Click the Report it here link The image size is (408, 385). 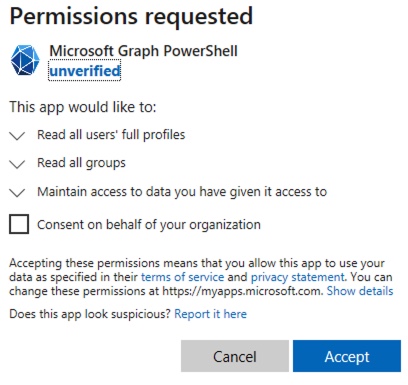click(x=210, y=314)
